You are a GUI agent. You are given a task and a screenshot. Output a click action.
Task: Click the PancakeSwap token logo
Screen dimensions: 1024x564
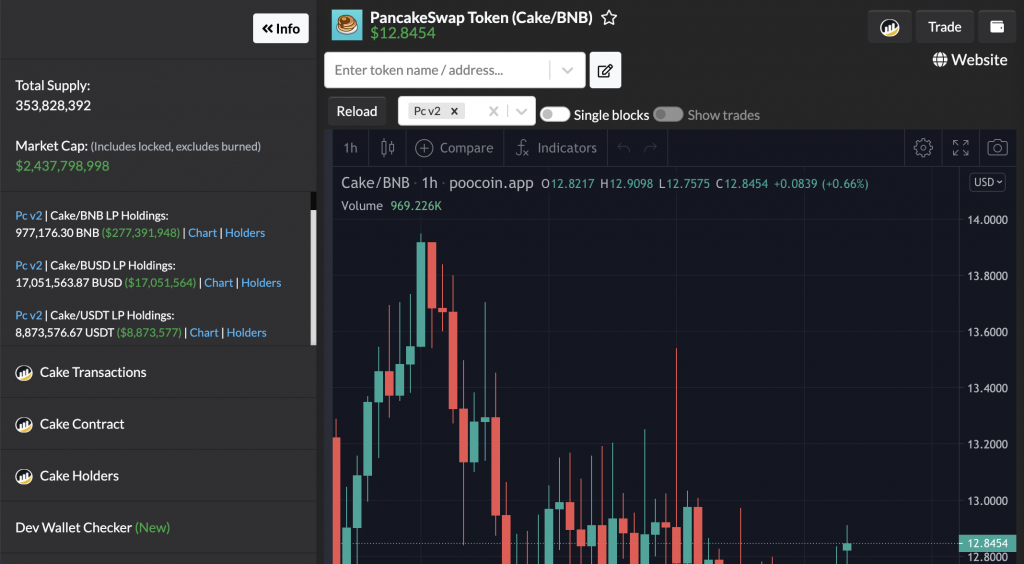347,25
